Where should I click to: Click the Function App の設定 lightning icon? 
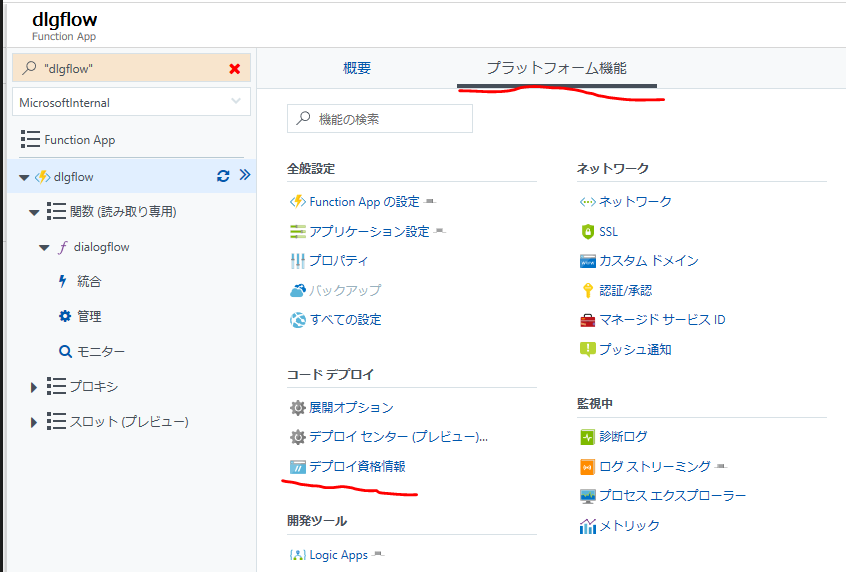tap(298, 202)
